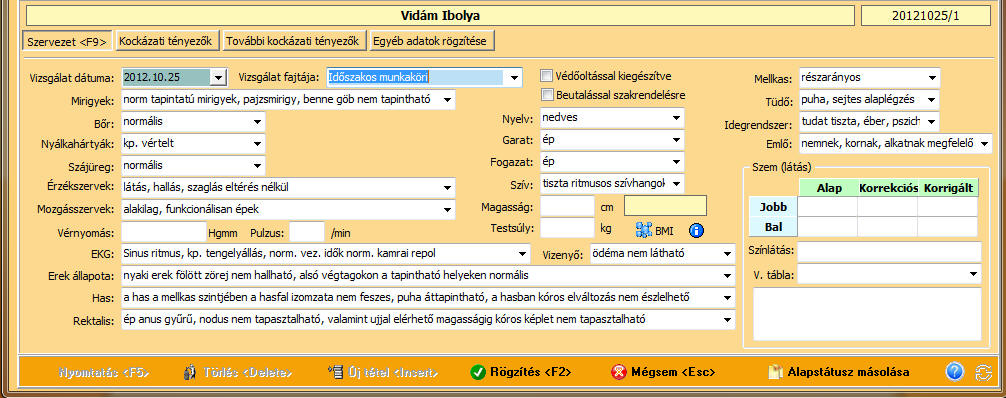
Task: Expand the Mozgásszervek dropdown
Action: (x=447, y=209)
